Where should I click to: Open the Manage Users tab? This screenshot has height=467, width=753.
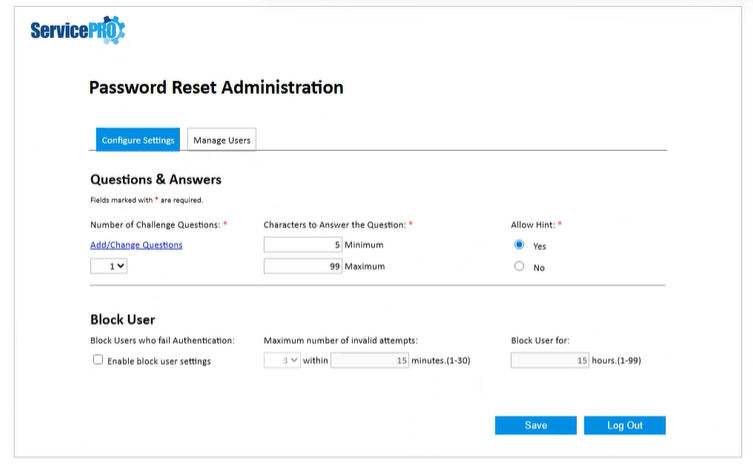(222, 140)
